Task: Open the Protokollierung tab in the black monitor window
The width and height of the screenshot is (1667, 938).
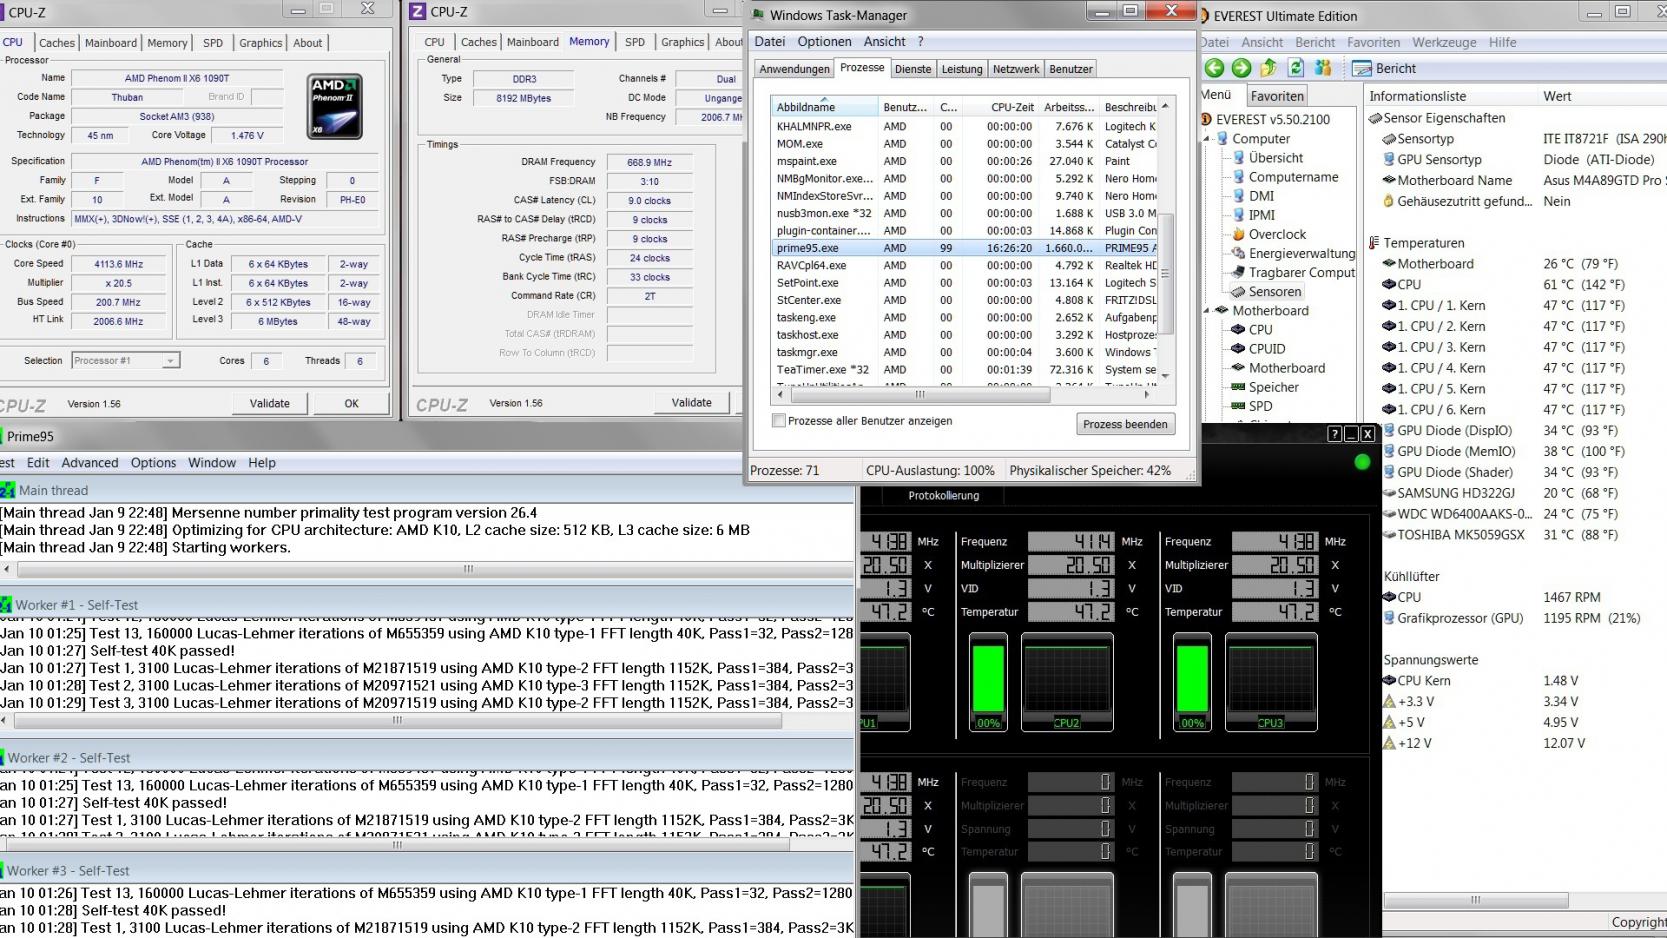Action: [943, 496]
